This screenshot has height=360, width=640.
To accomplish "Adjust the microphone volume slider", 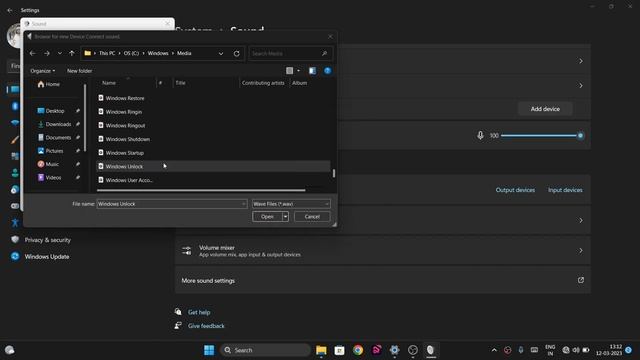I will click(541, 136).
